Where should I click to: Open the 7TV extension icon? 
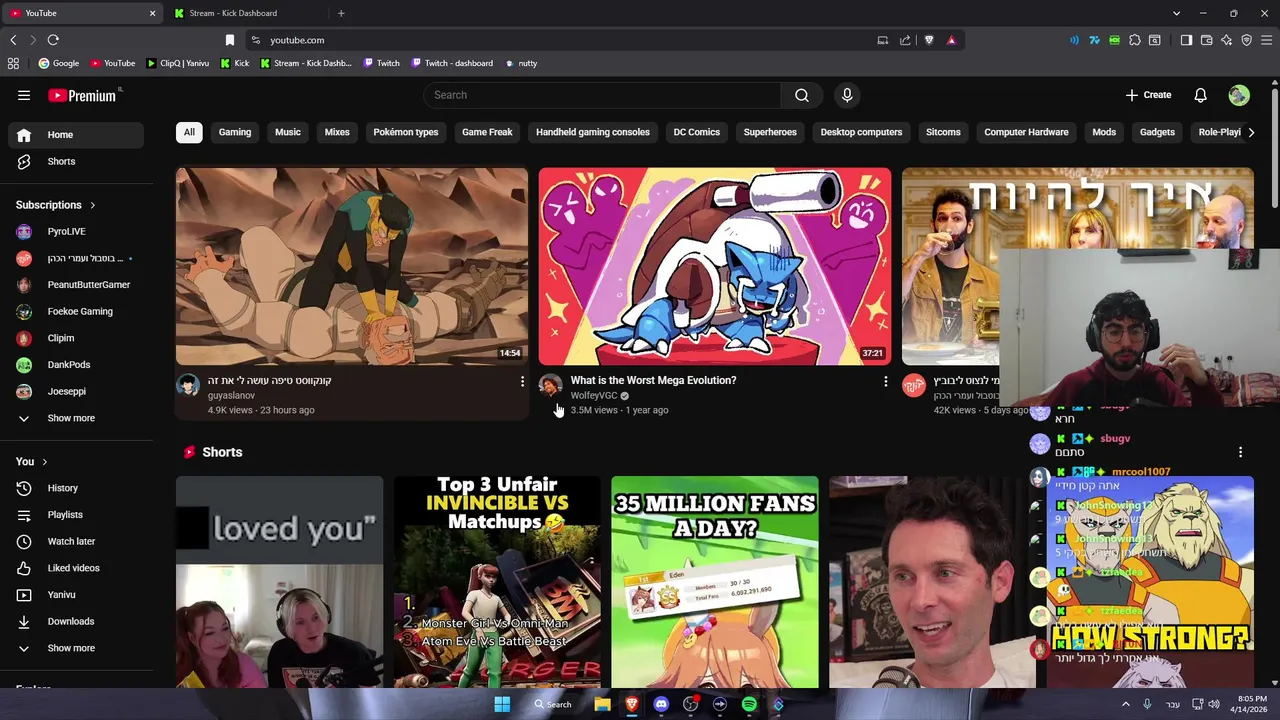[1095, 40]
